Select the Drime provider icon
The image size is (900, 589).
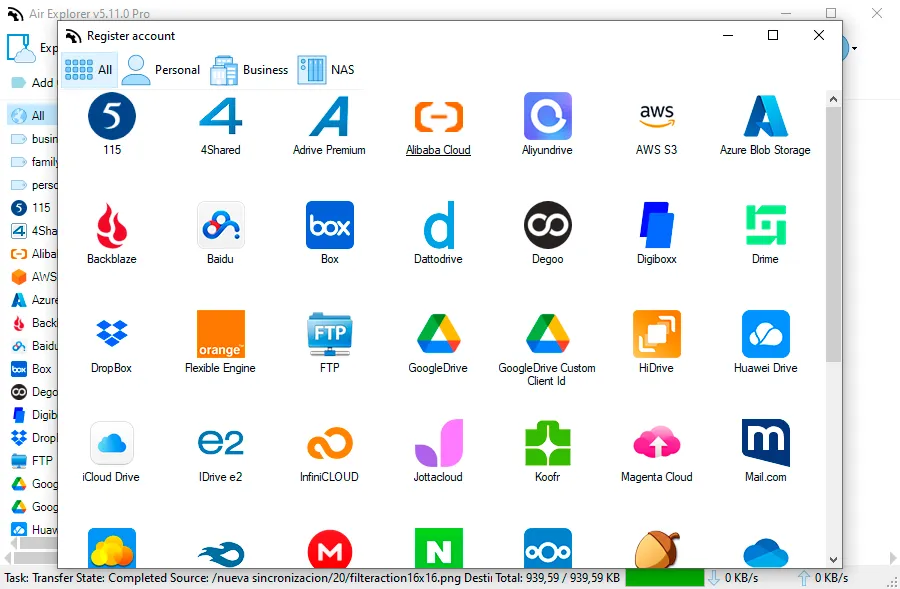click(766, 225)
